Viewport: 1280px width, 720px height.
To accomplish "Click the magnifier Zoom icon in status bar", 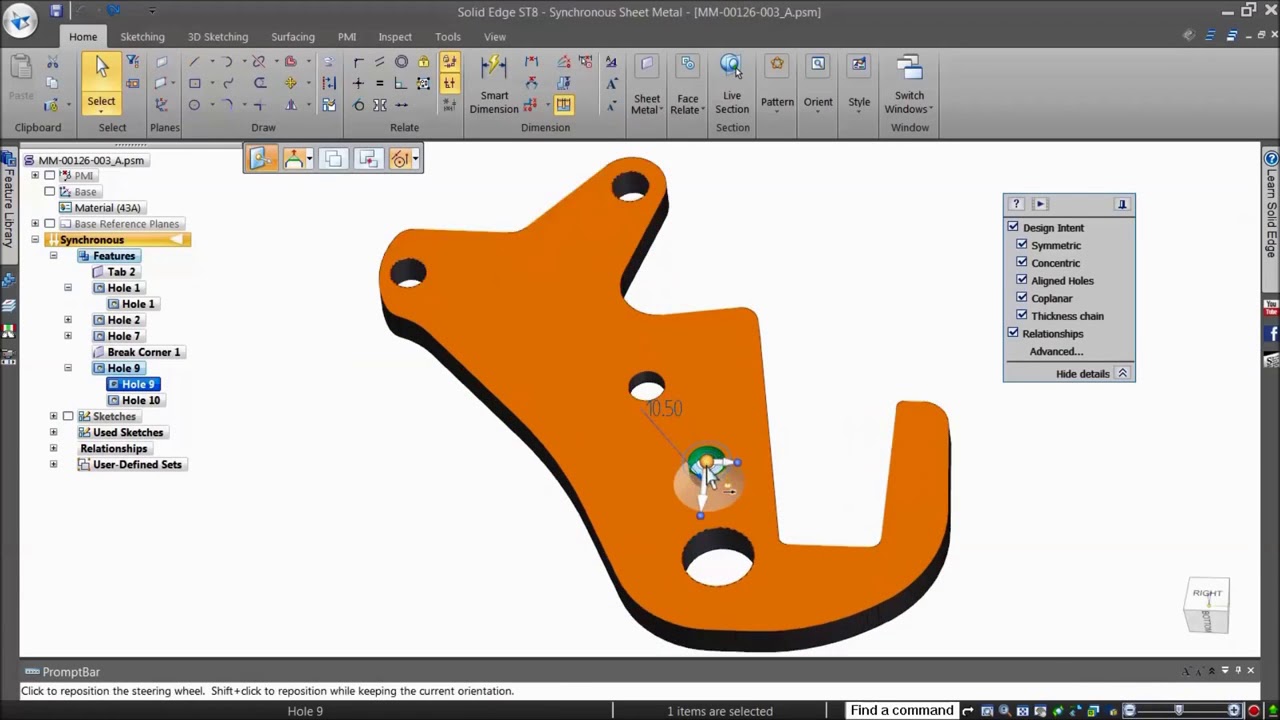I will click(x=1004, y=711).
